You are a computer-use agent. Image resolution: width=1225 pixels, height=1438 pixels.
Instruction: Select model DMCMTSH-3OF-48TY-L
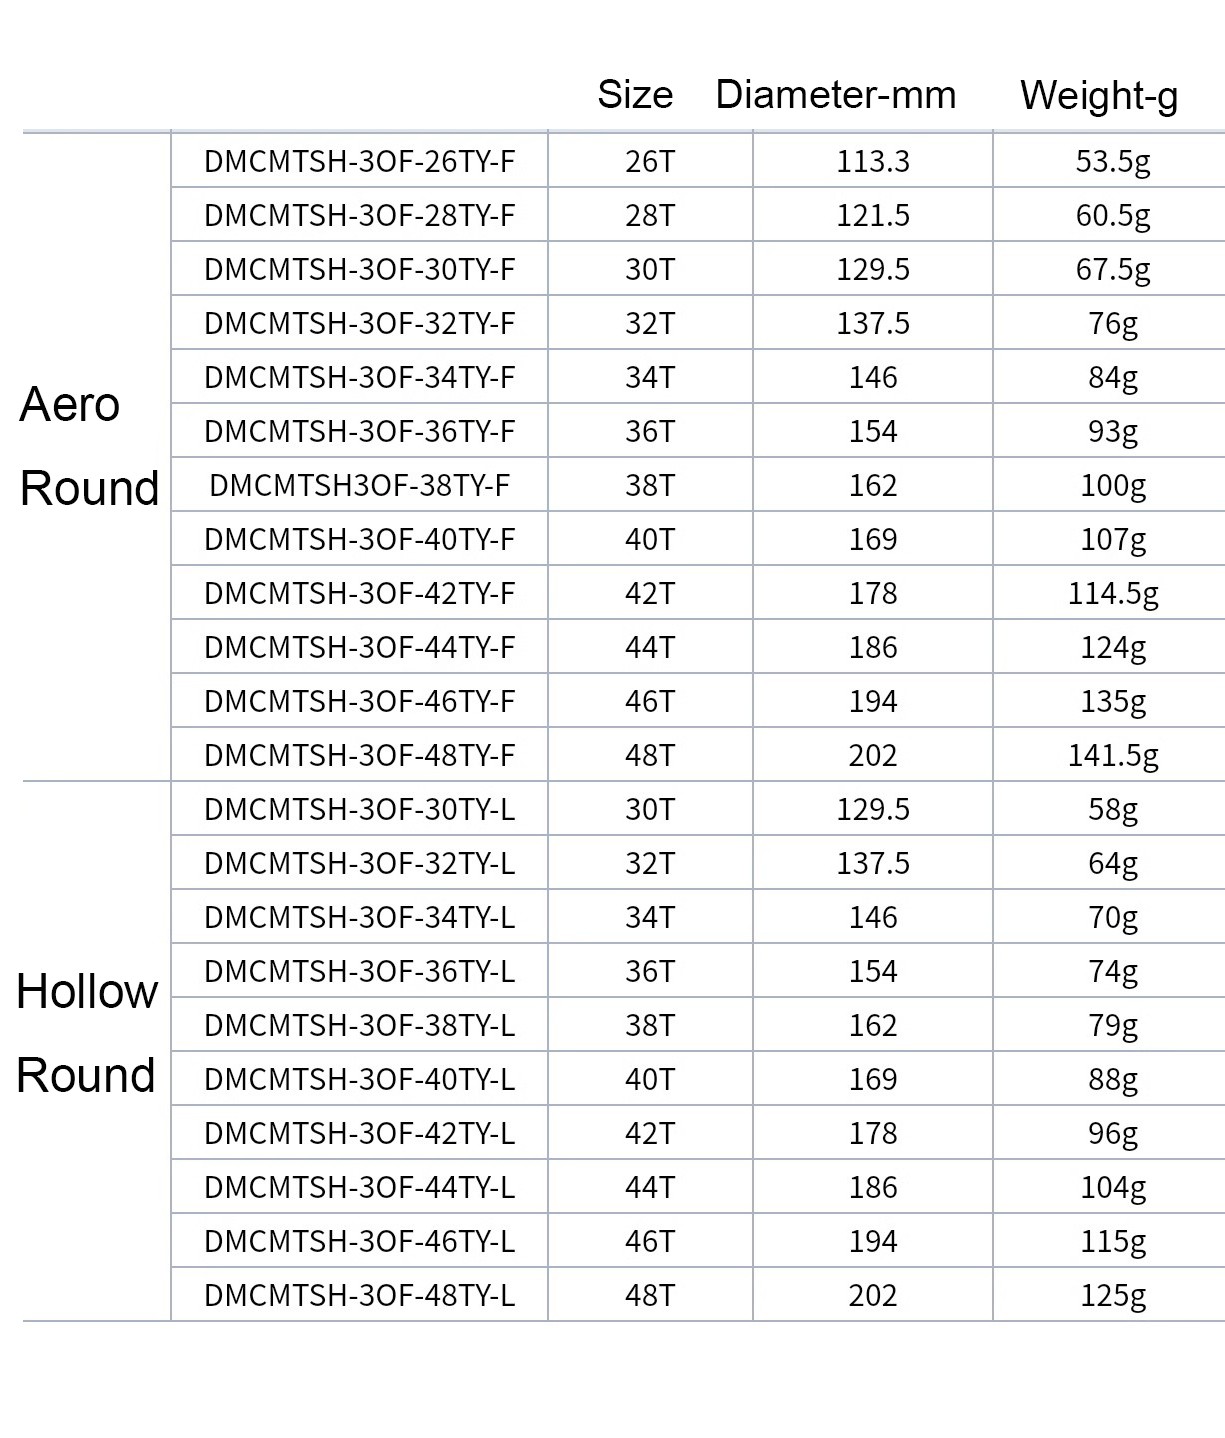tap(359, 1295)
